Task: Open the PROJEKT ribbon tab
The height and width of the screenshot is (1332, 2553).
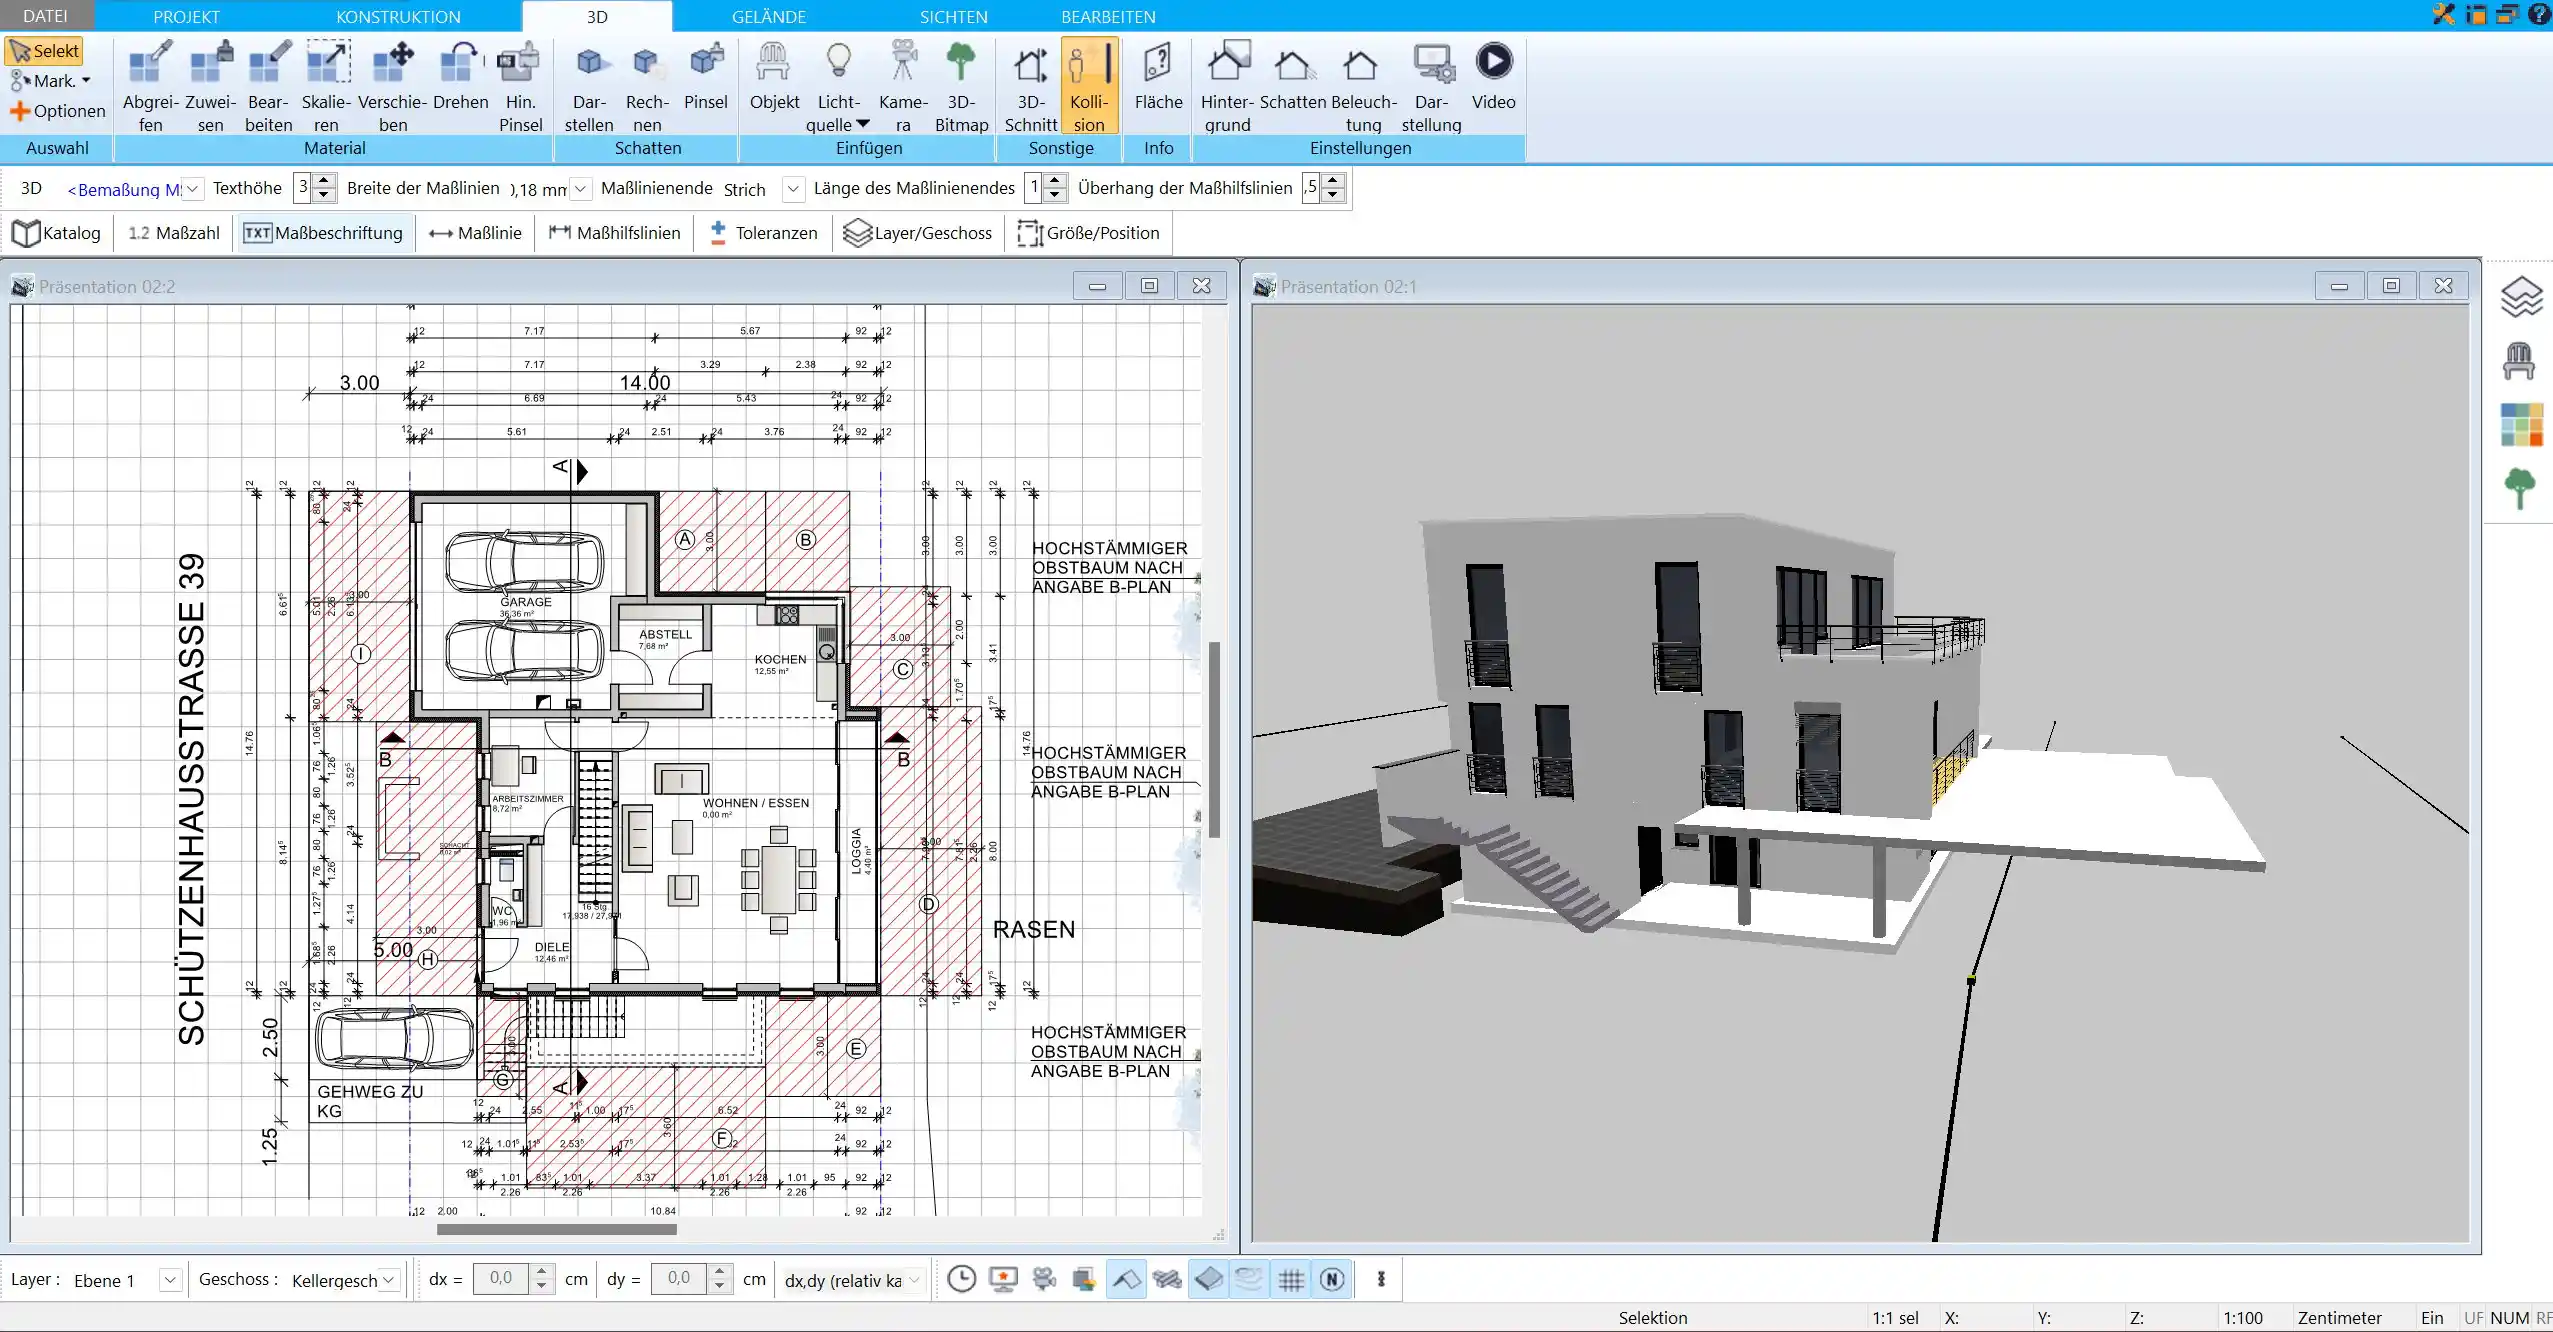Action: 186,16
